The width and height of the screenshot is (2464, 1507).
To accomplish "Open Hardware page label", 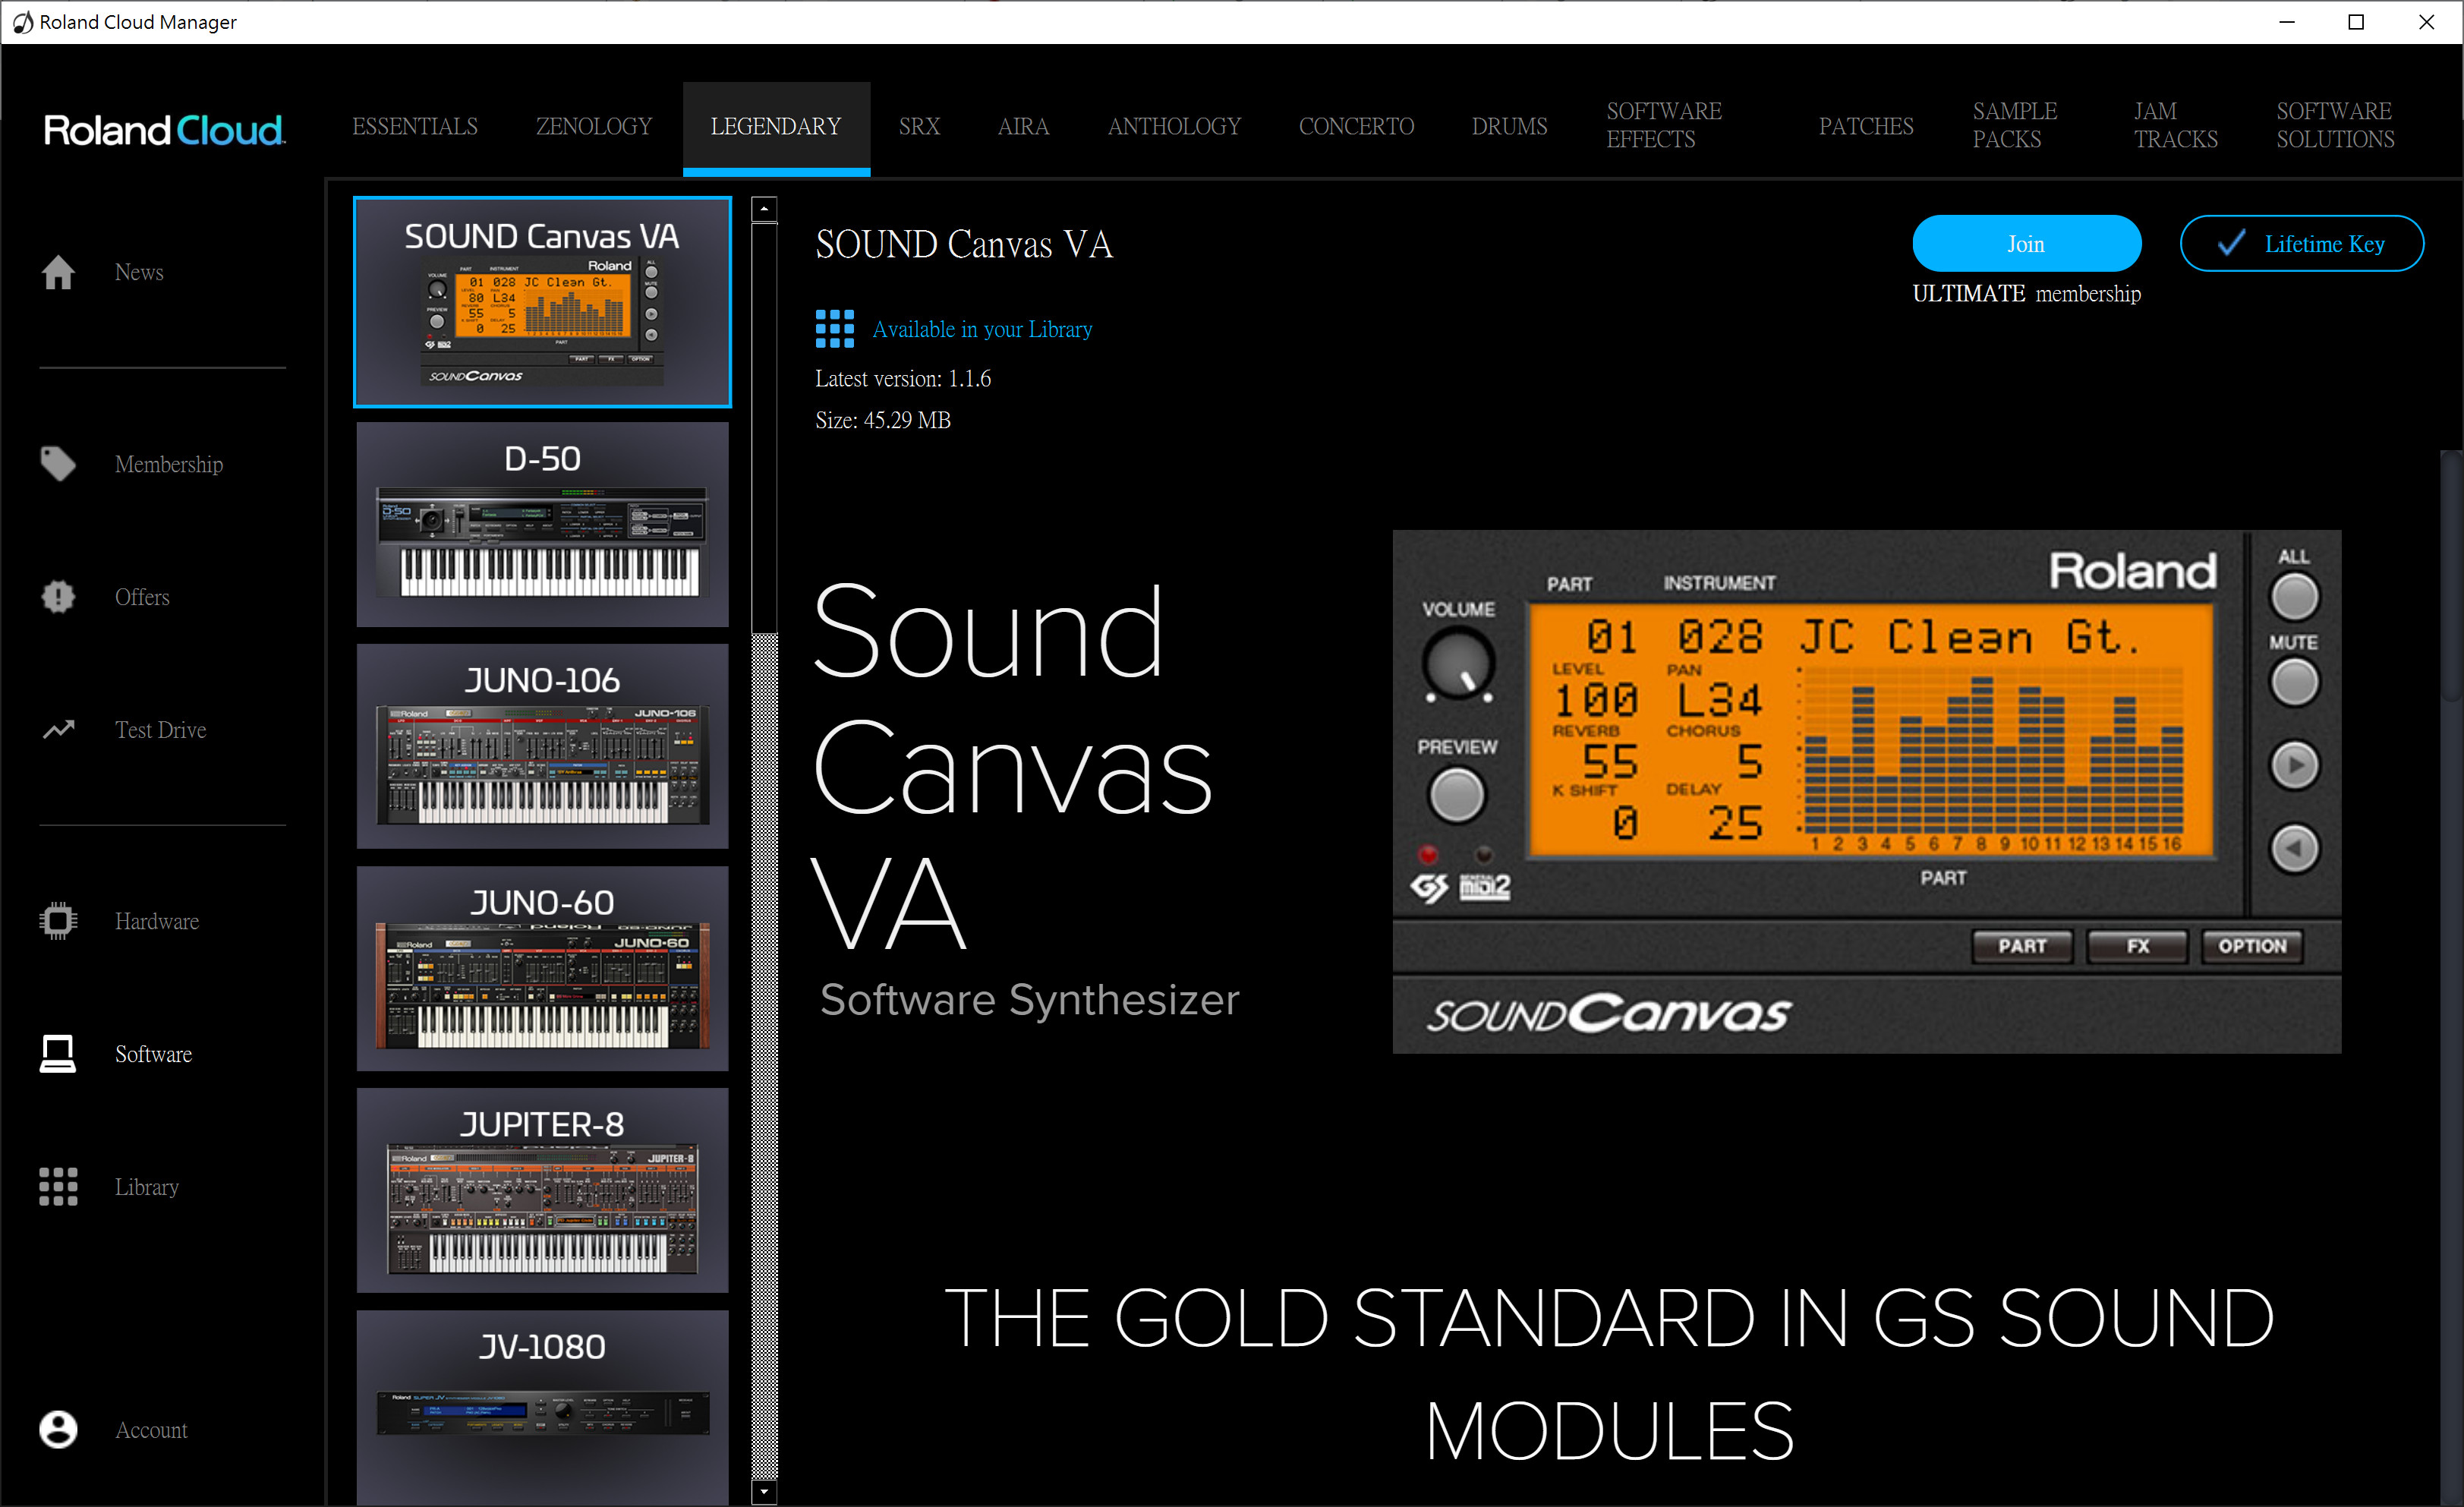I will (157, 921).
